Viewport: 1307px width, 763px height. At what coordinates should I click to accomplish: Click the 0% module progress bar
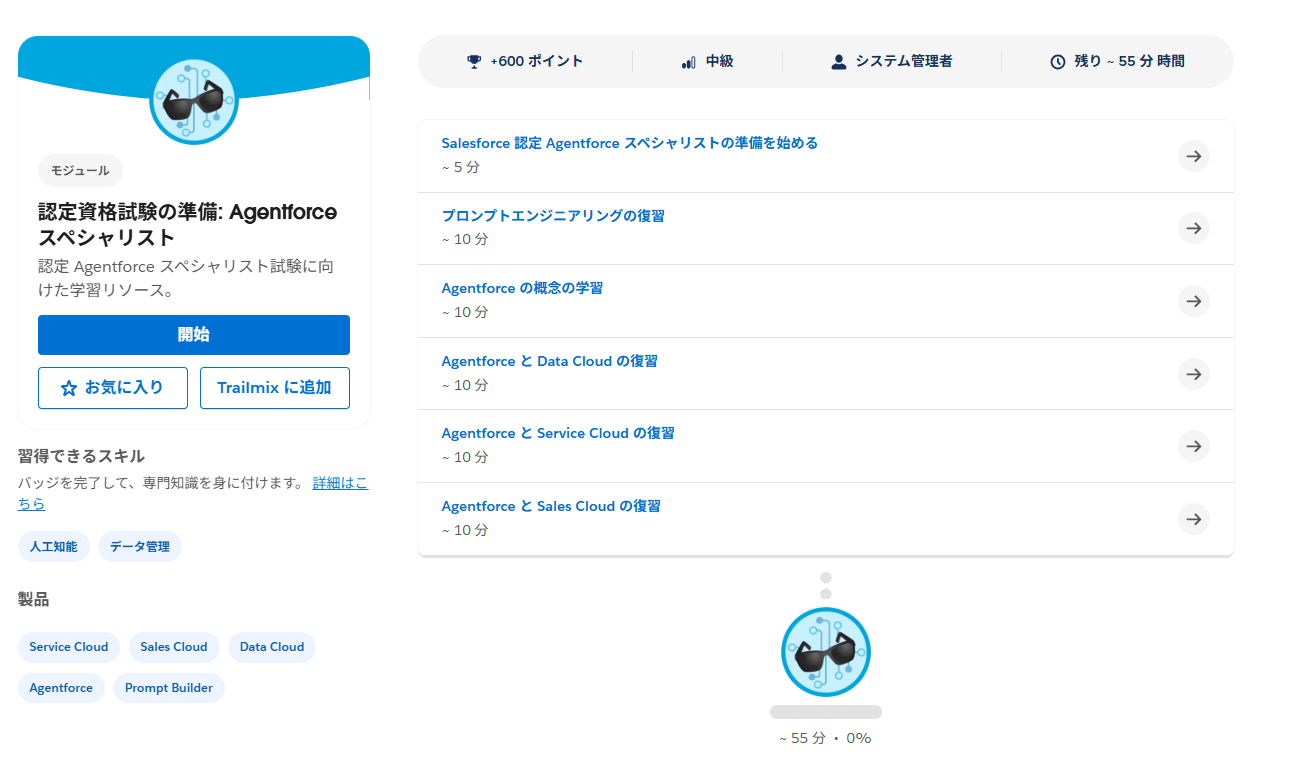coord(825,712)
